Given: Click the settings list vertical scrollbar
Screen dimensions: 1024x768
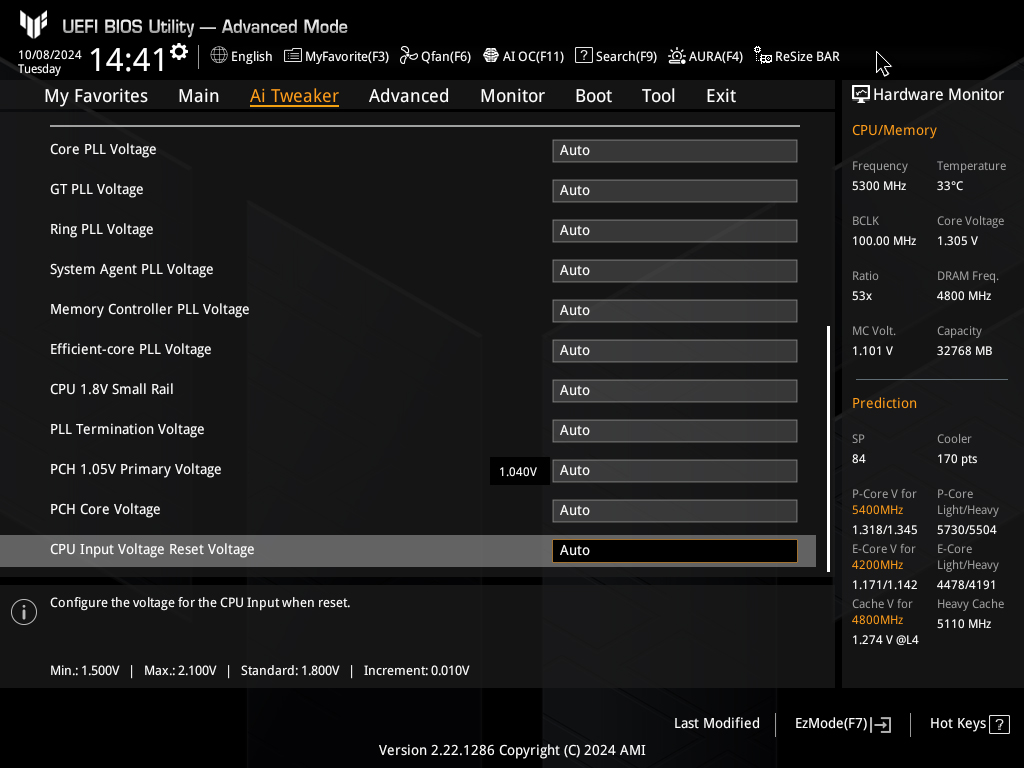Looking at the screenshot, I should tap(828, 449).
